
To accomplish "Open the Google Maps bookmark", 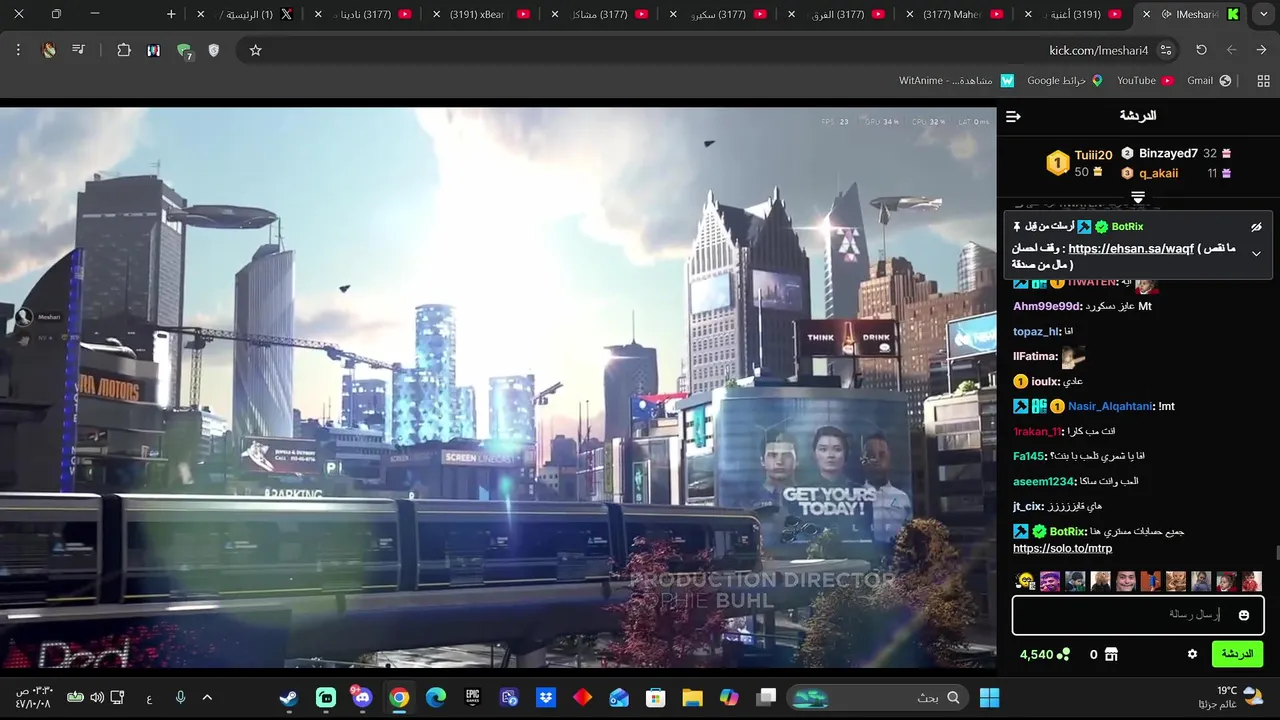I will [1064, 81].
